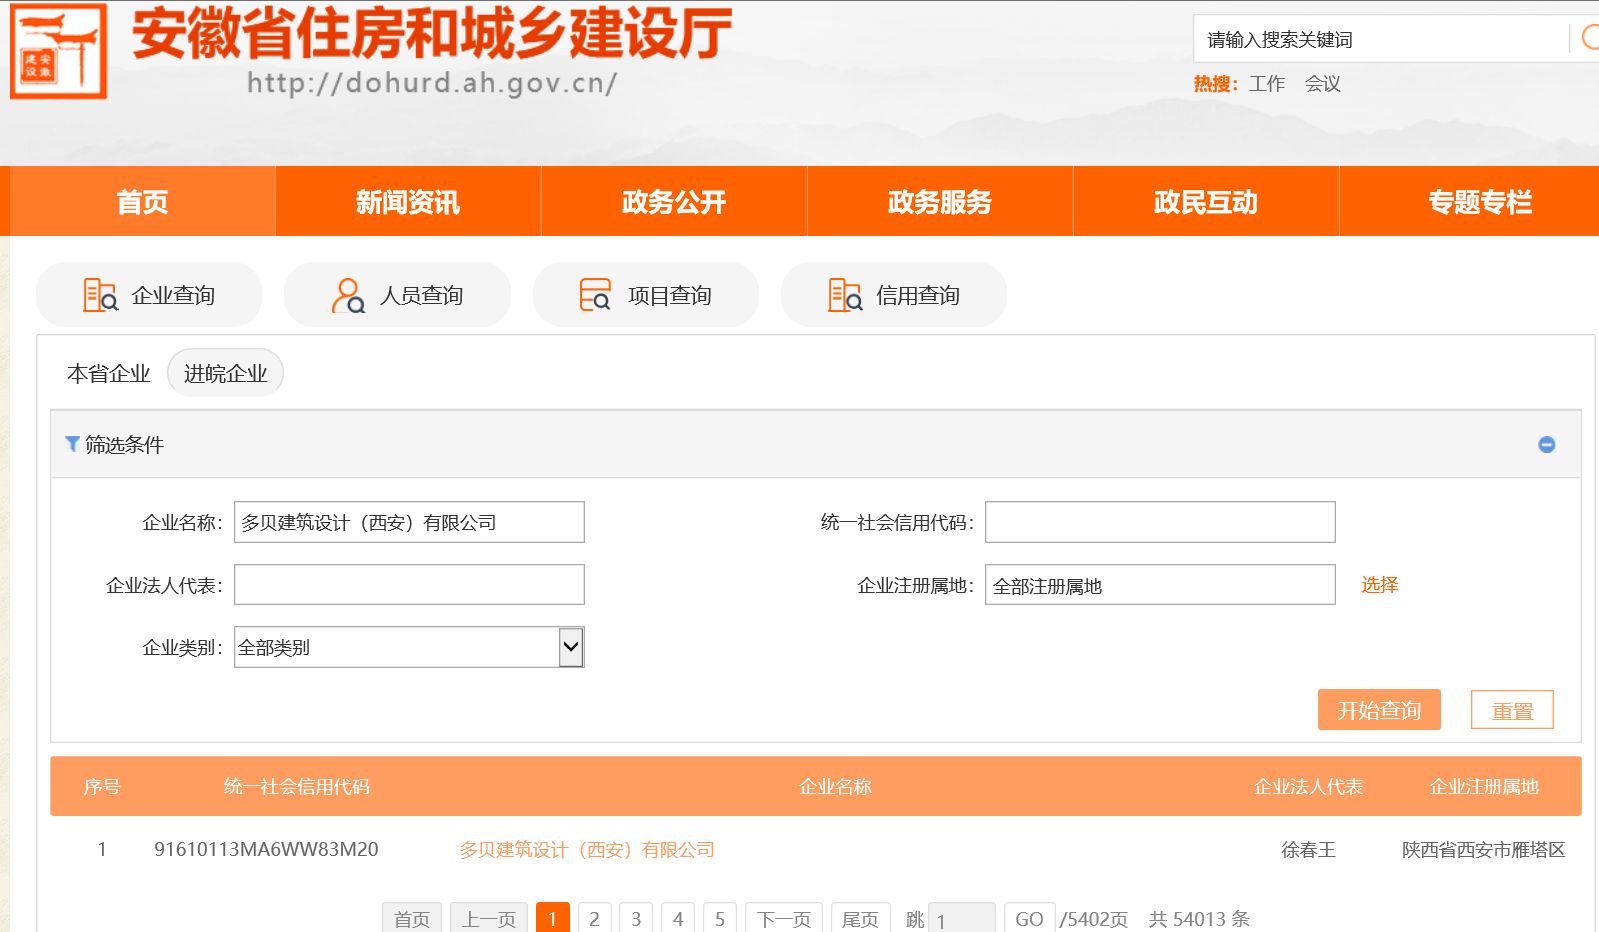Select page 4 in pagination
1599x932 pixels.
click(x=678, y=918)
